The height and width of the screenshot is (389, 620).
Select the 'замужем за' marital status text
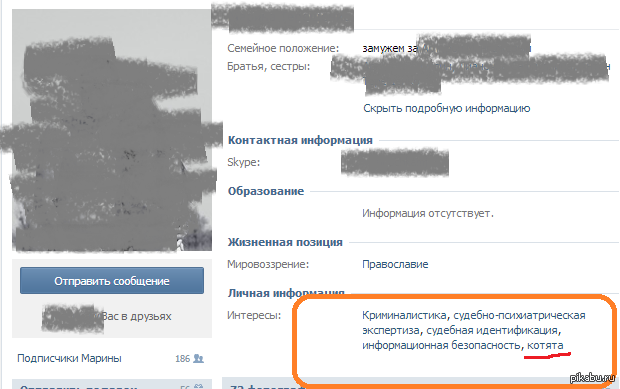coord(389,49)
